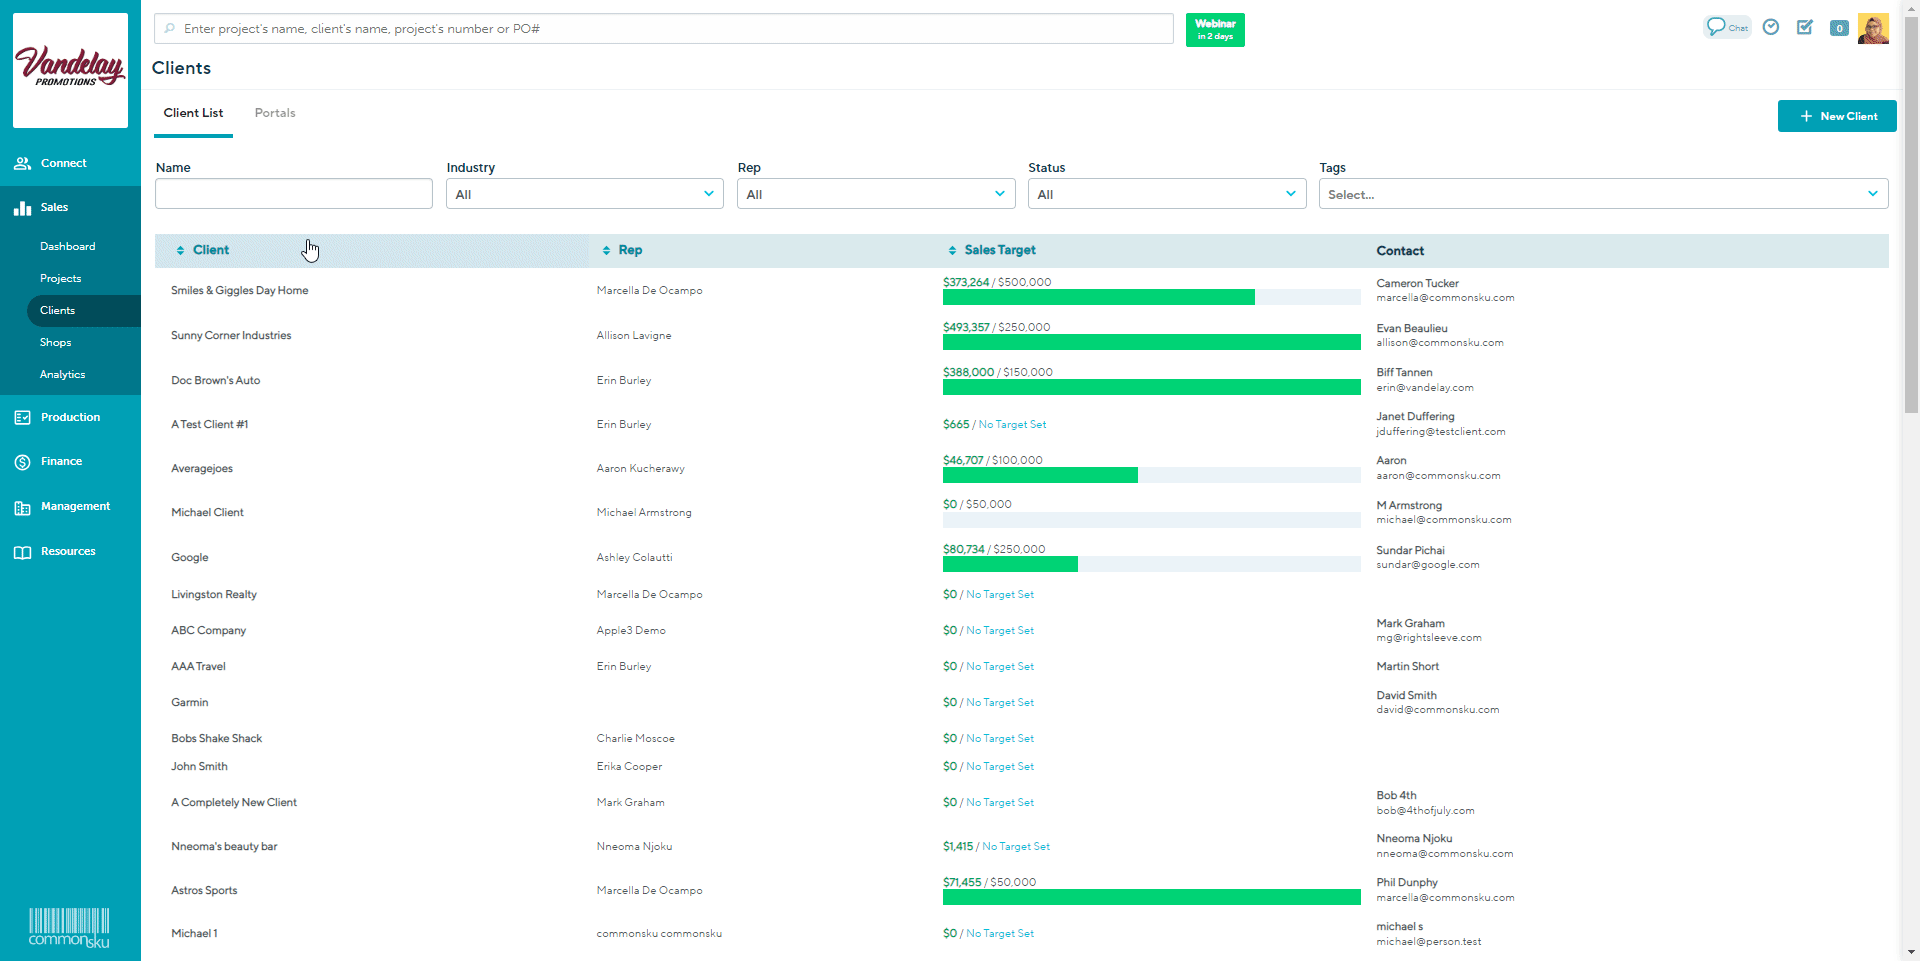The height and width of the screenshot is (961, 1920).
Task: Open the notifications counter badge
Action: click(1839, 28)
